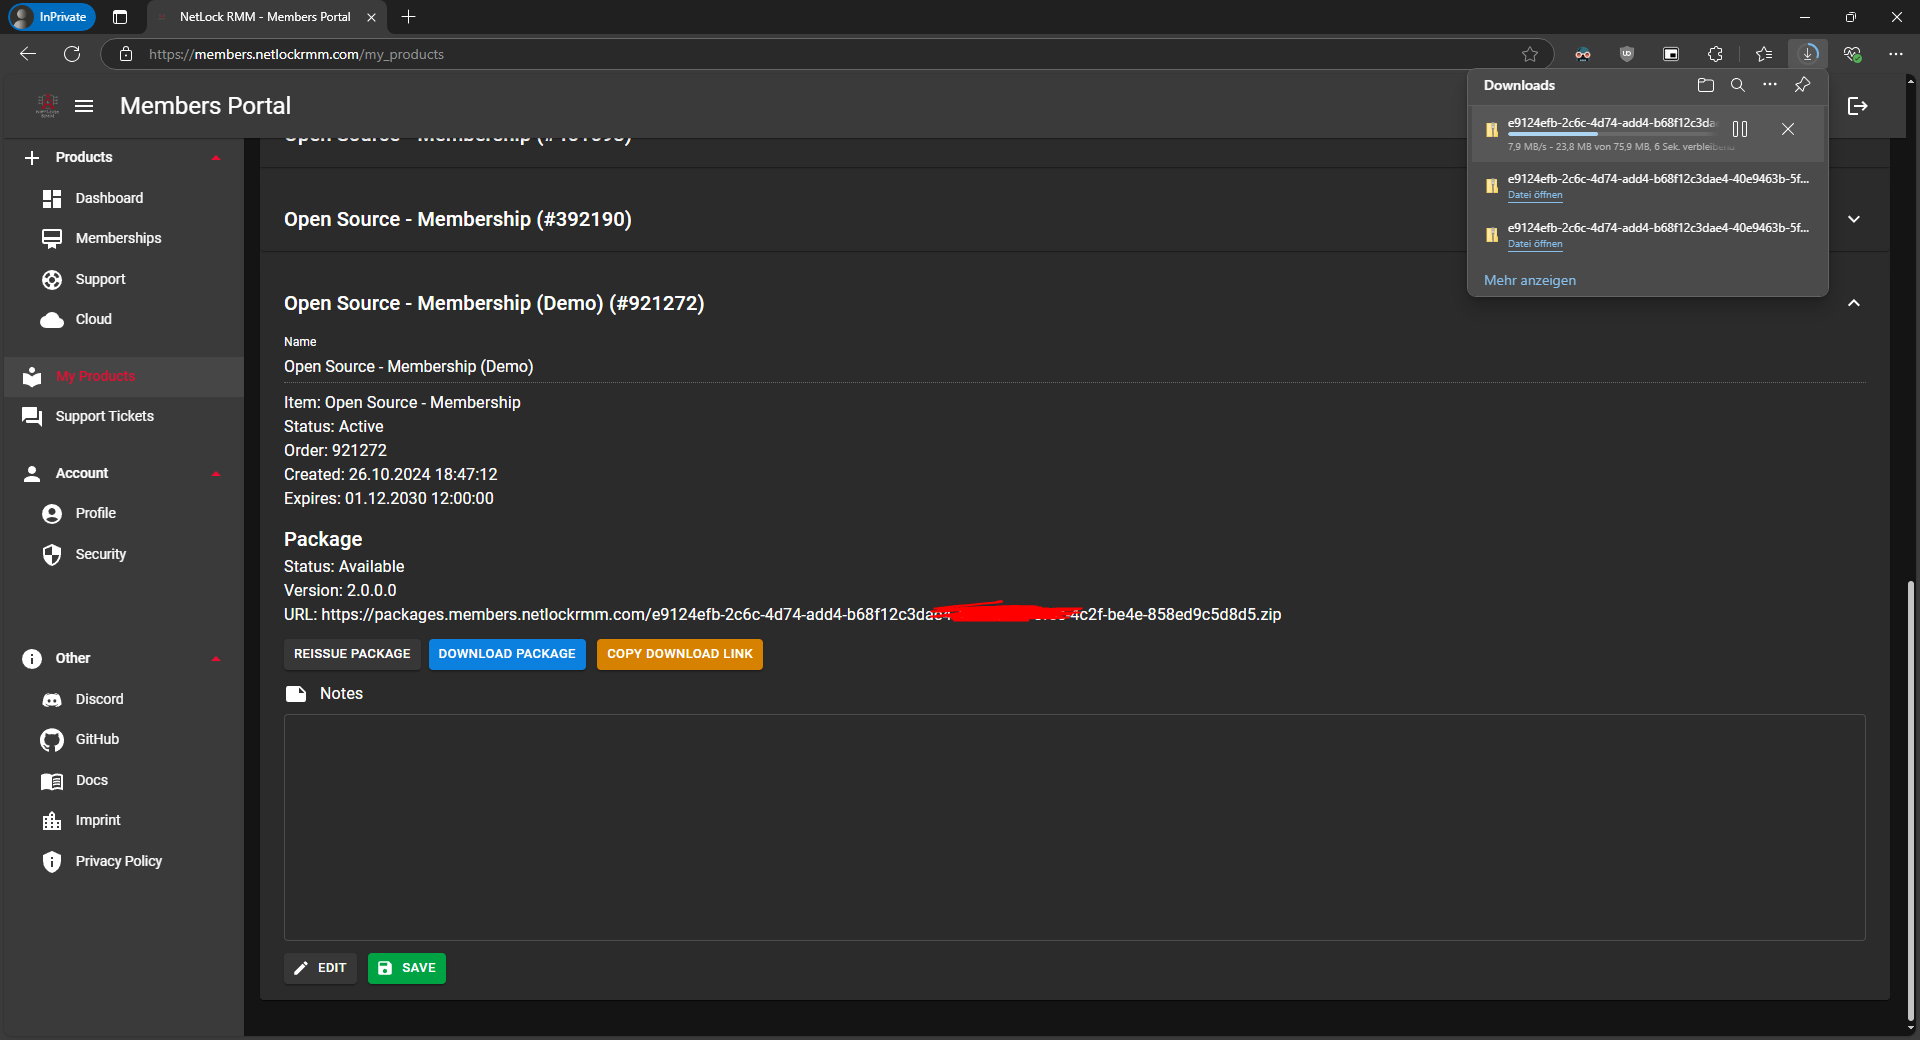Image resolution: width=1920 pixels, height=1040 pixels.
Task: Close the NetLock RMM tab
Action: point(371,17)
